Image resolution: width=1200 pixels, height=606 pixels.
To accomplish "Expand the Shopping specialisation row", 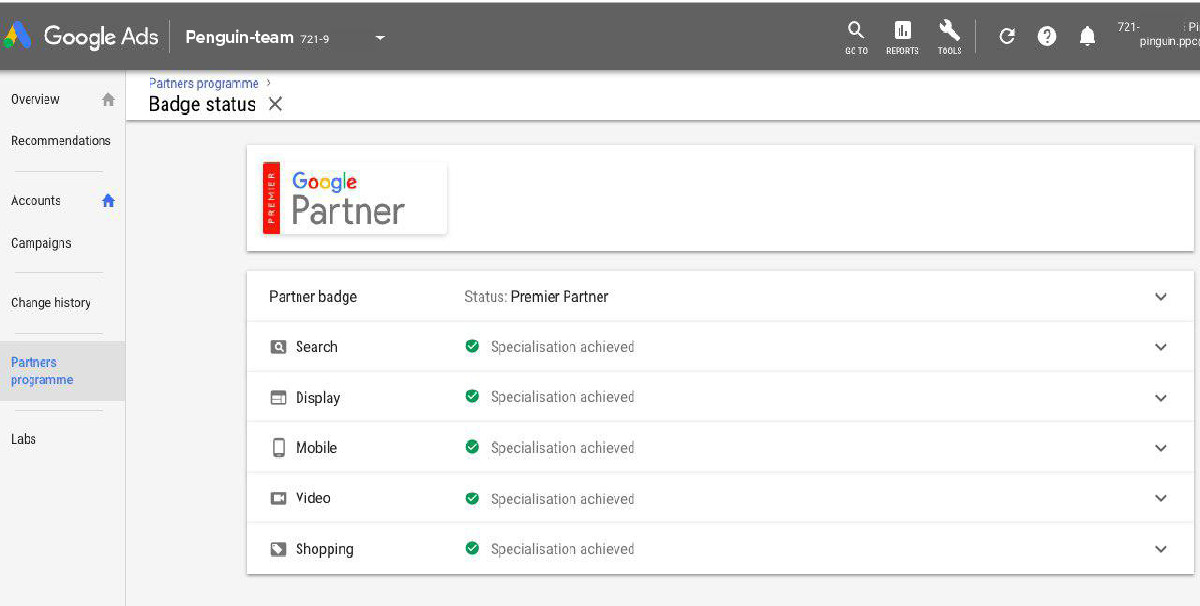I will (1161, 549).
